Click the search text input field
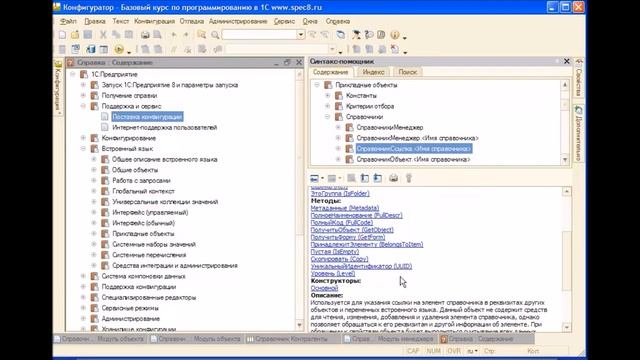 [x=260, y=35]
